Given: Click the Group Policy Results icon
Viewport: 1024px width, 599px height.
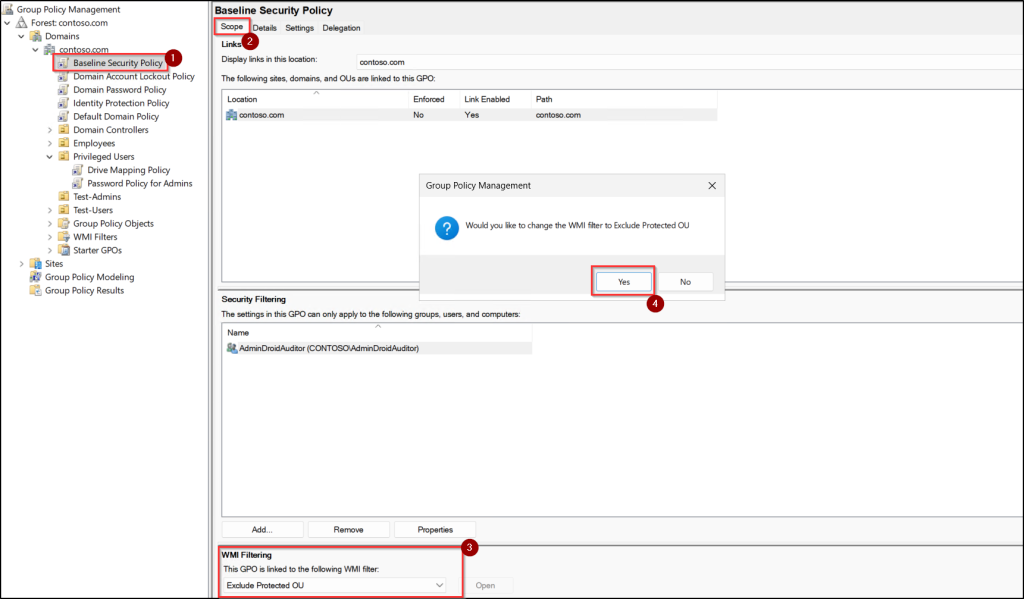Looking at the screenshot, I should (36, 290).
